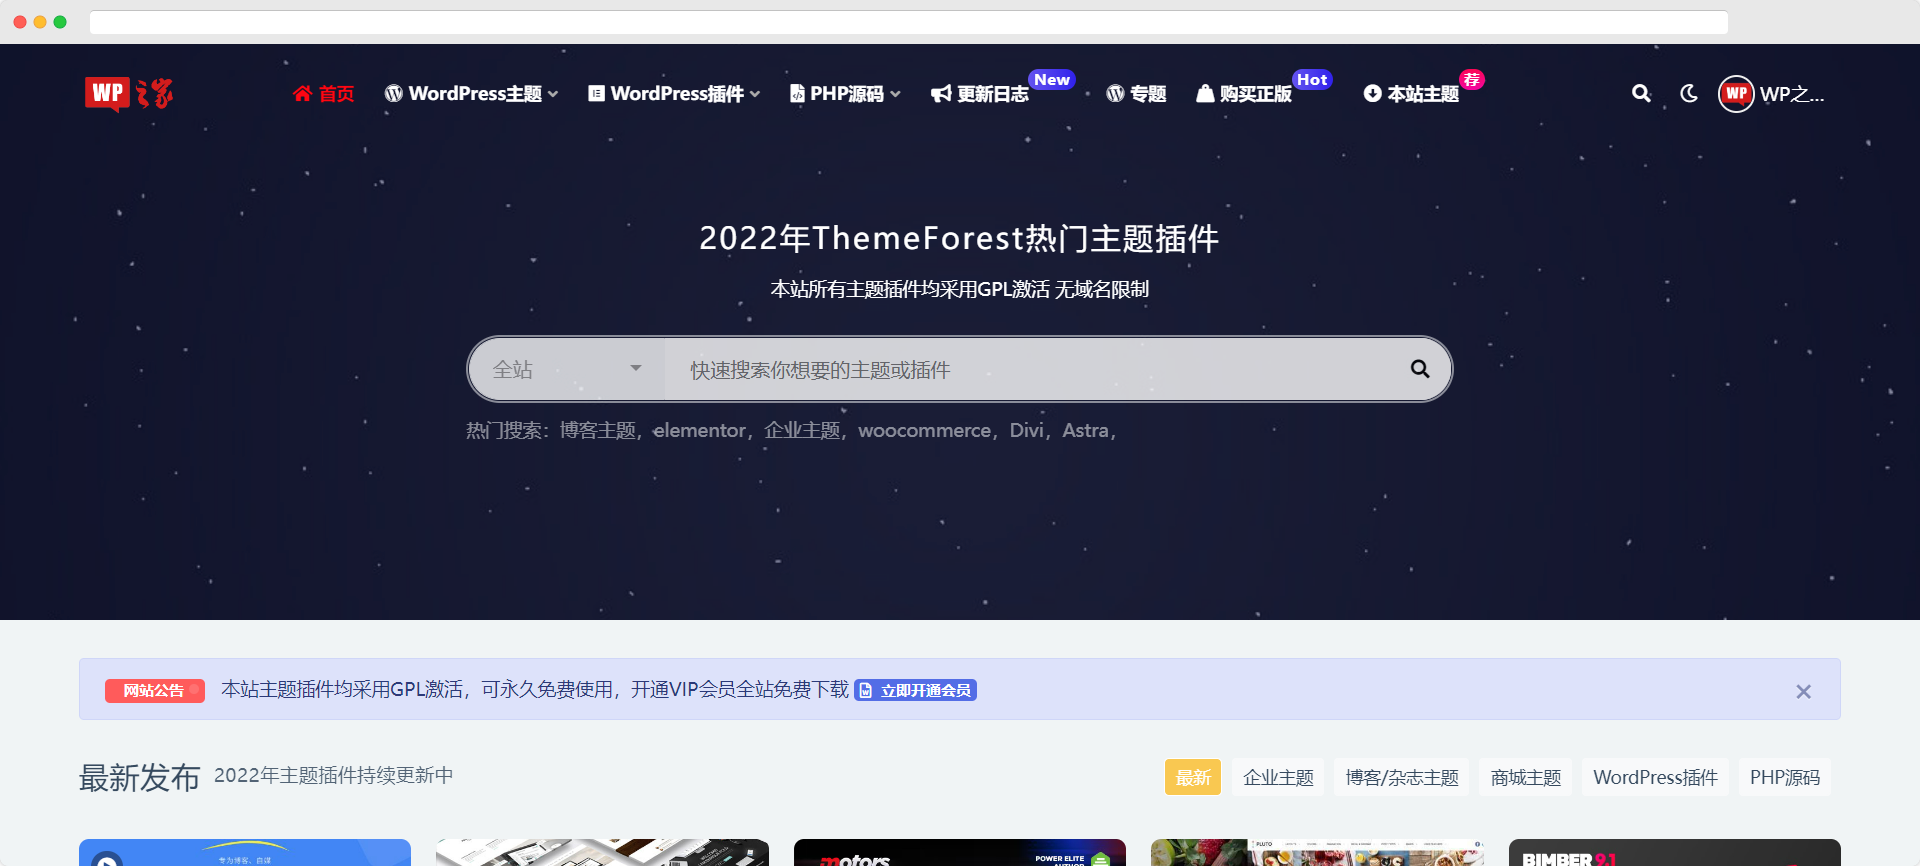Screen dimensions: 1920x866
Task: Expand the WordPress插件 menu
Action: [x=675, y=94]
